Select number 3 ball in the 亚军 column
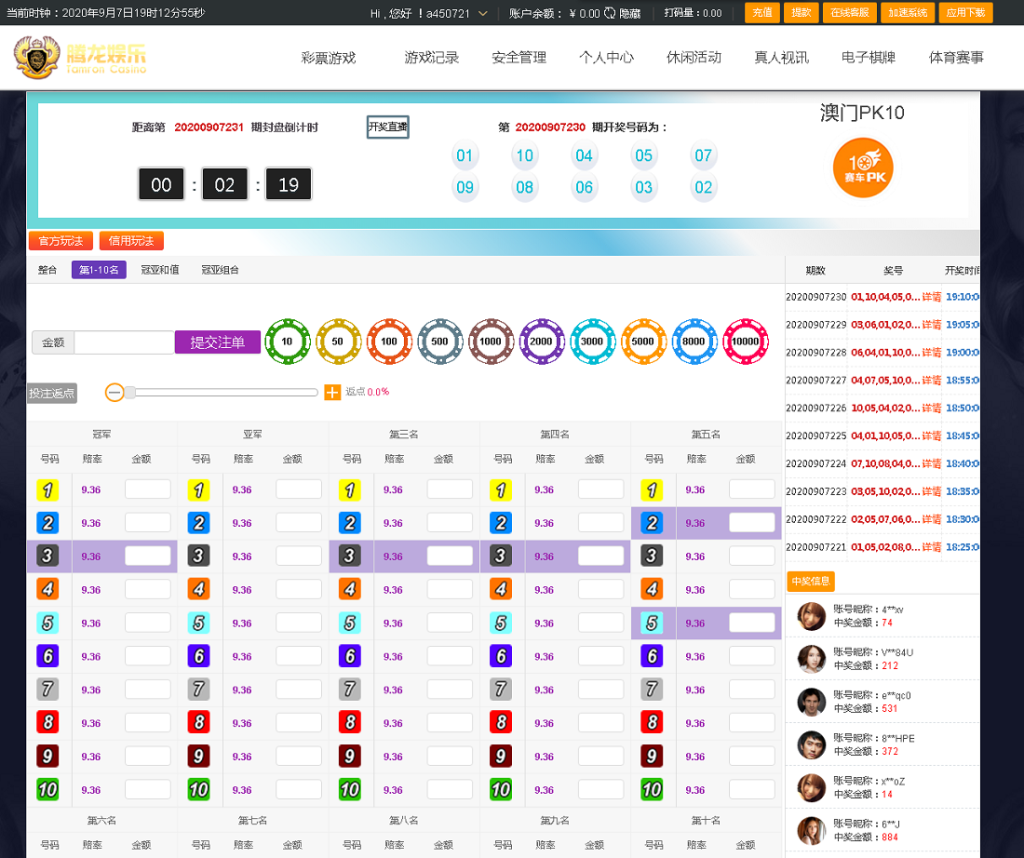The image size is (1024, 858). [x=198, y=556]
